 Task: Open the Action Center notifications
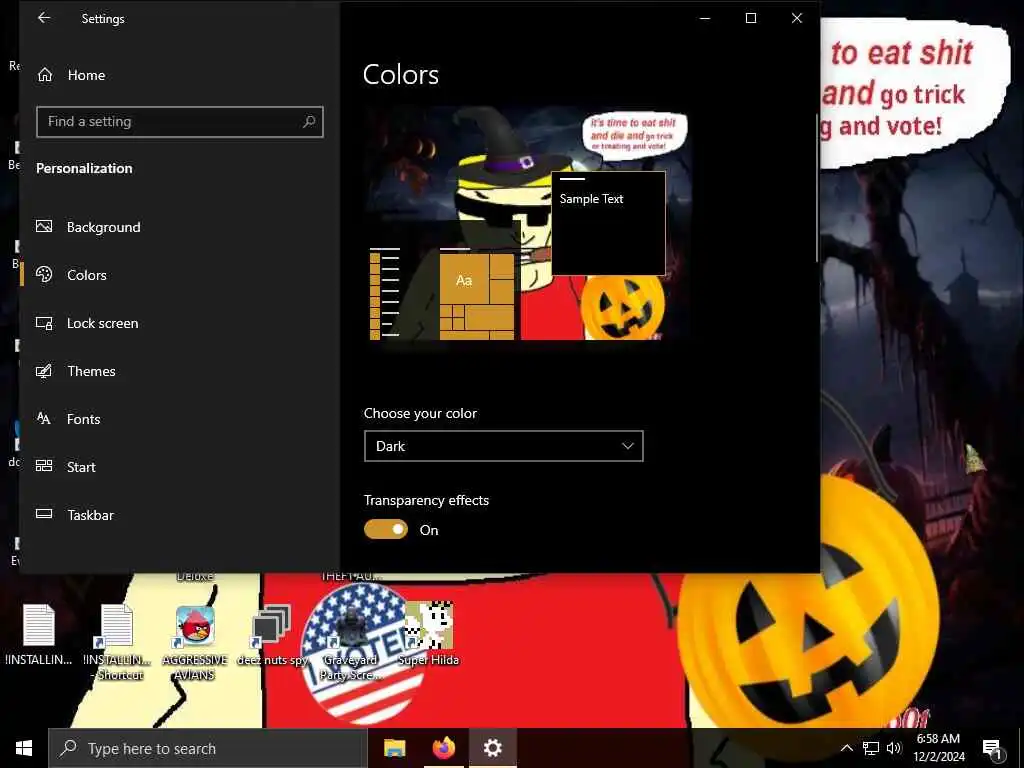[x=992, y=749]
